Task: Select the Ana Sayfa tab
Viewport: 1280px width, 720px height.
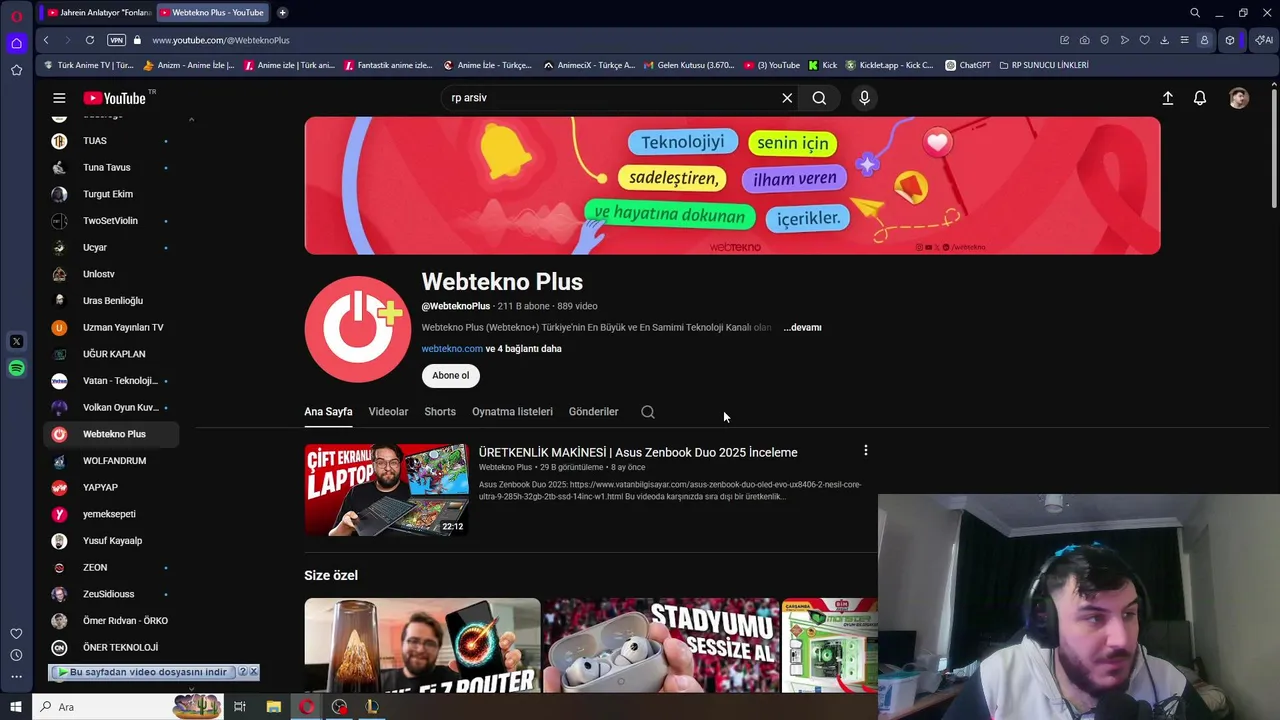Action: coord(328,412)
